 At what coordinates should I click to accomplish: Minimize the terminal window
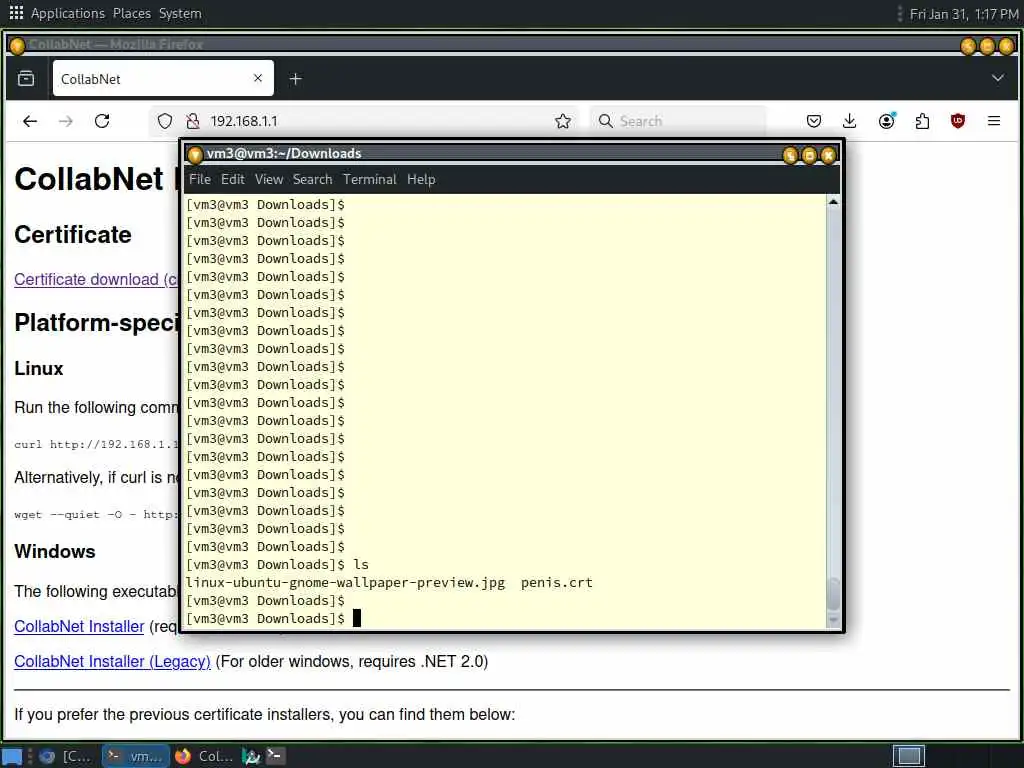[x=790, y=155]
